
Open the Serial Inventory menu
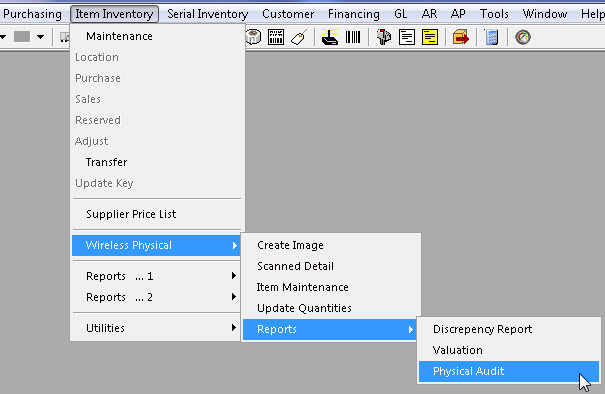click(208, 14)
